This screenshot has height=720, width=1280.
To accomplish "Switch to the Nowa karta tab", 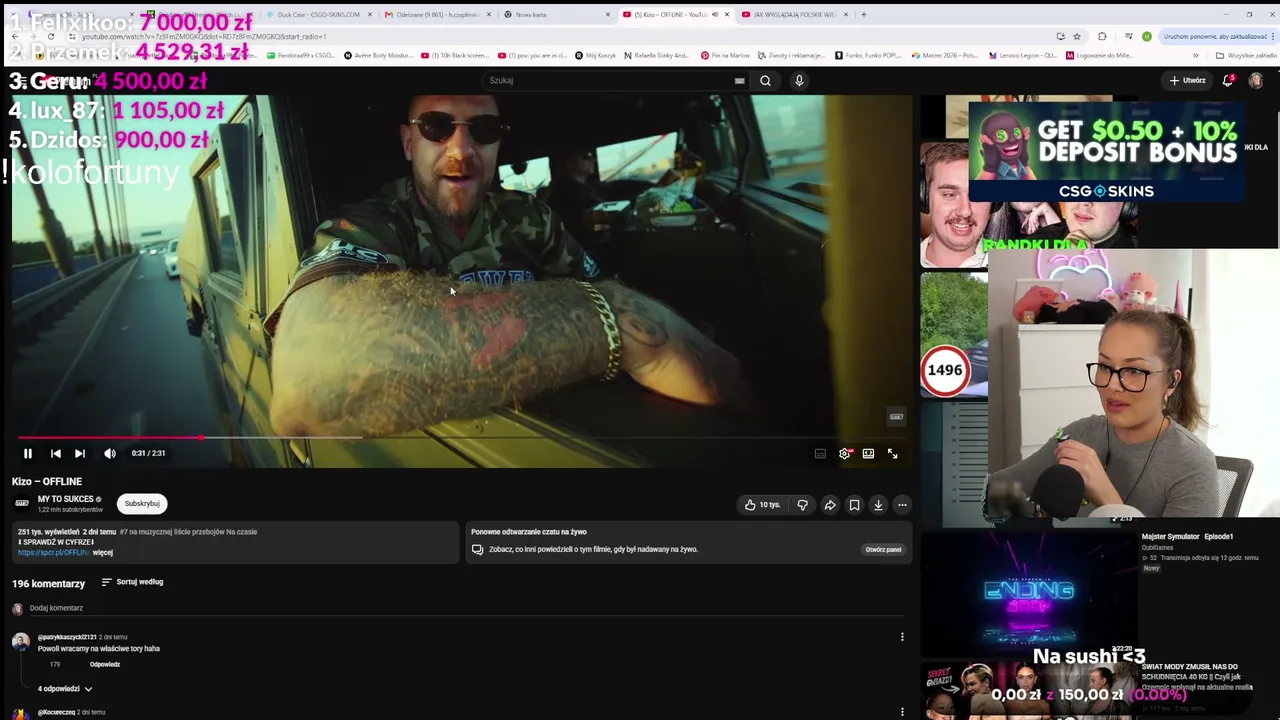I will [555, 15].
